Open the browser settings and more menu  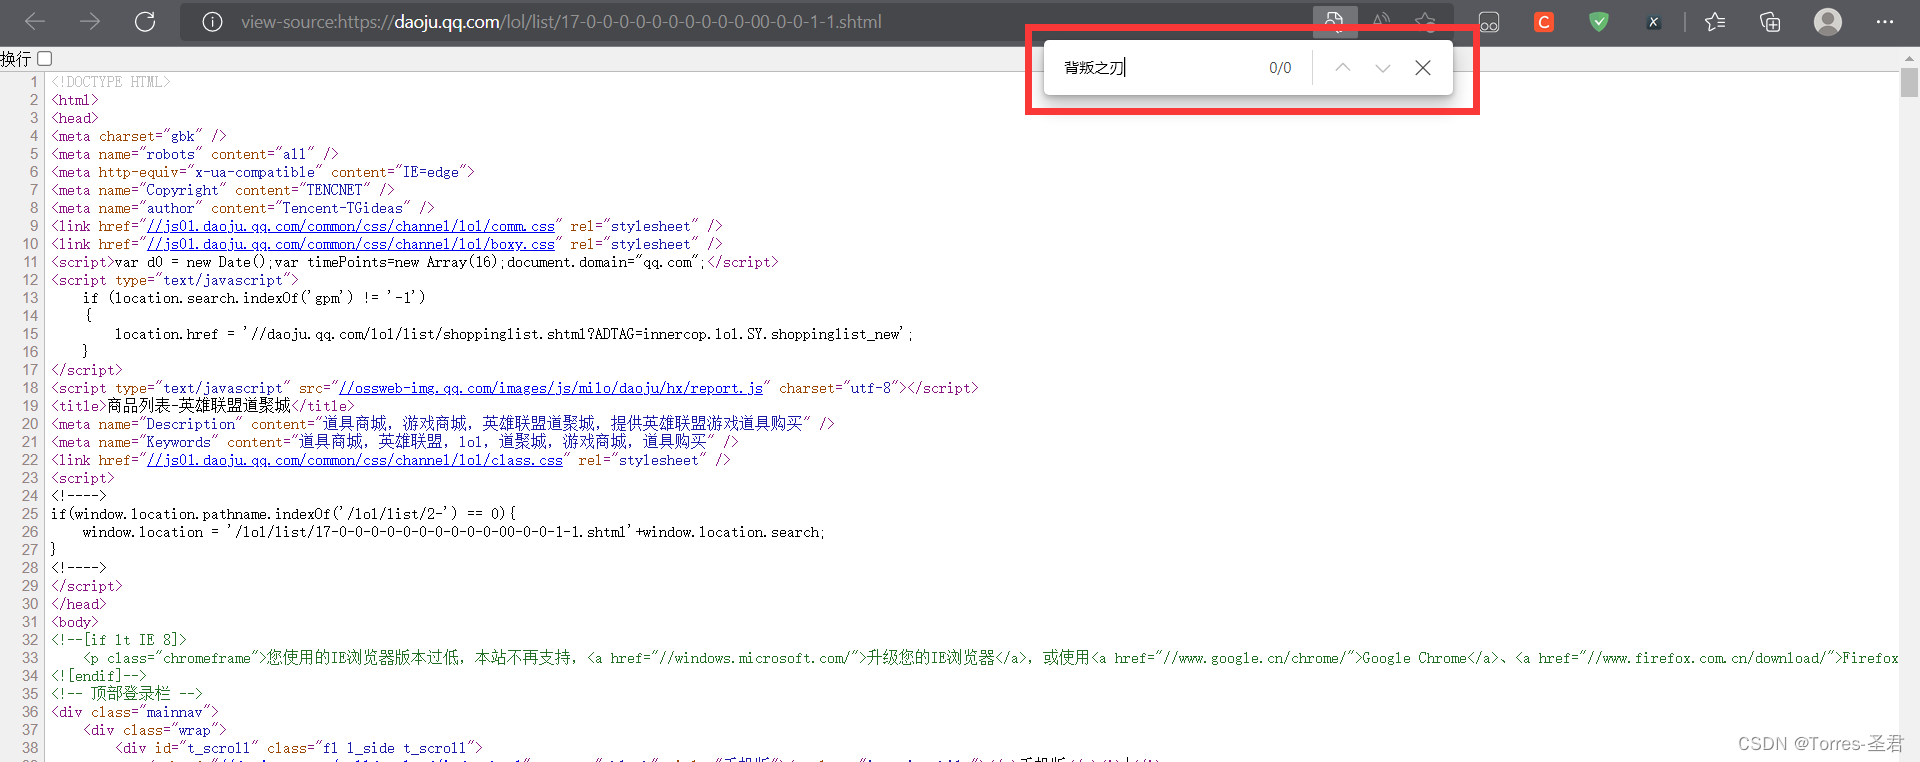1885,22
